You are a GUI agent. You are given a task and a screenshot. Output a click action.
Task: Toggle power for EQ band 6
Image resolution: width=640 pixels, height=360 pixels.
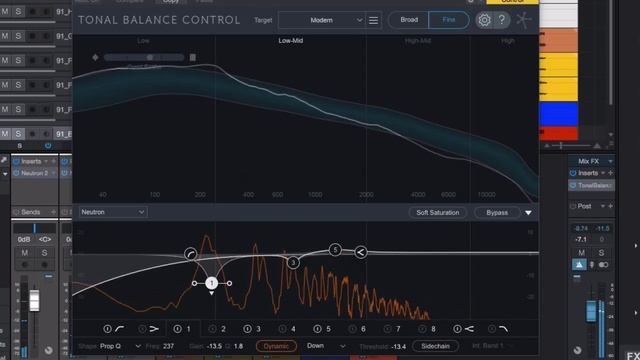[x=352, y=329]
